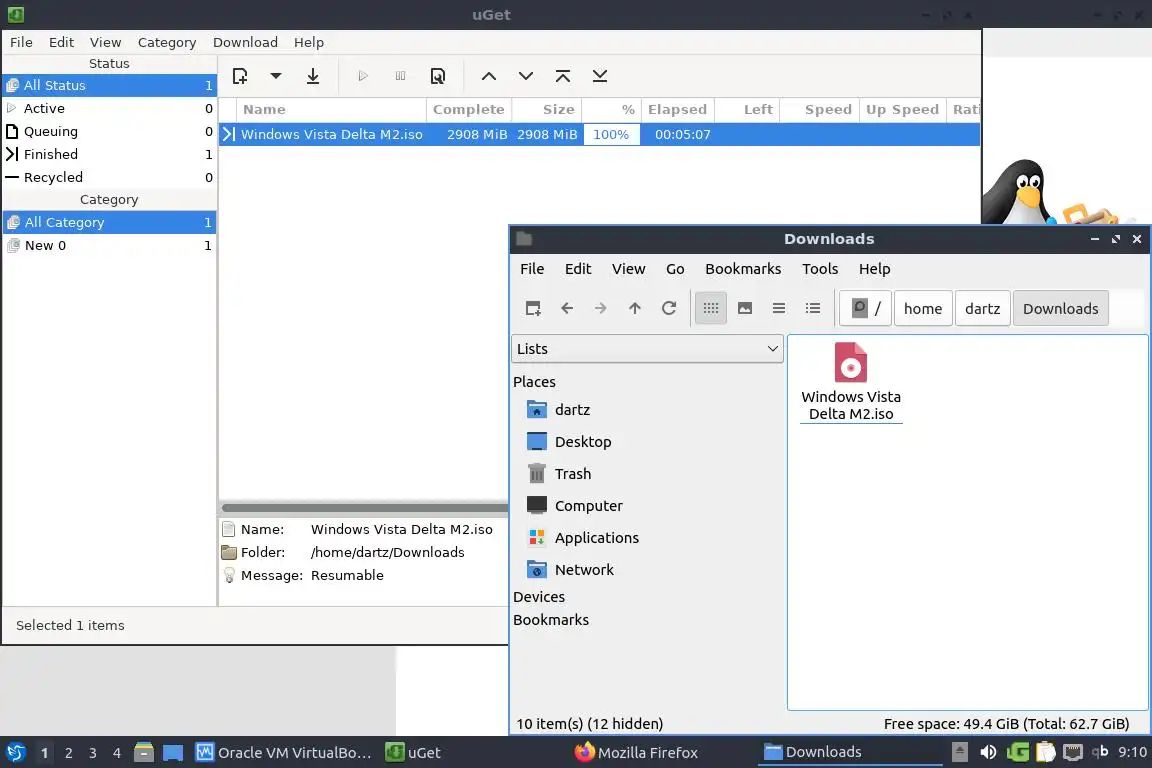The width and height of the screenshot is (1152, 768).
Task: Open the uGet Download menu
Action: tap(245, 42)
